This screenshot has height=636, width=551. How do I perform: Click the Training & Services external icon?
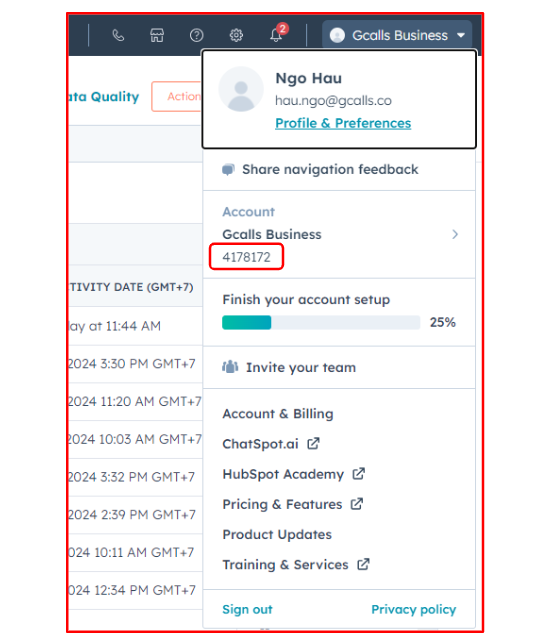click(x=363, y=564)
